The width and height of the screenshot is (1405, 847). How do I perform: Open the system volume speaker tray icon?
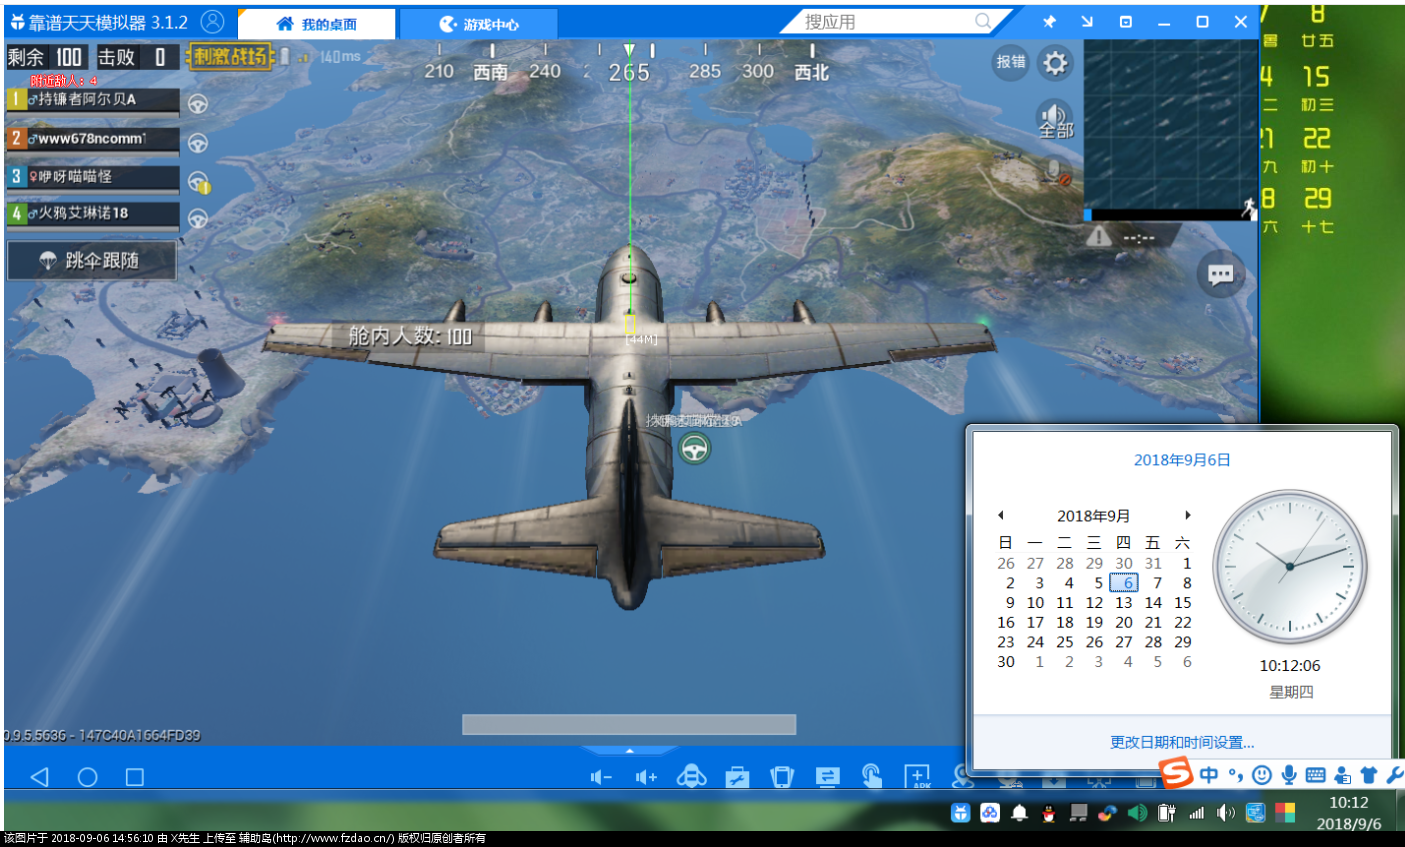(1225, 813)
